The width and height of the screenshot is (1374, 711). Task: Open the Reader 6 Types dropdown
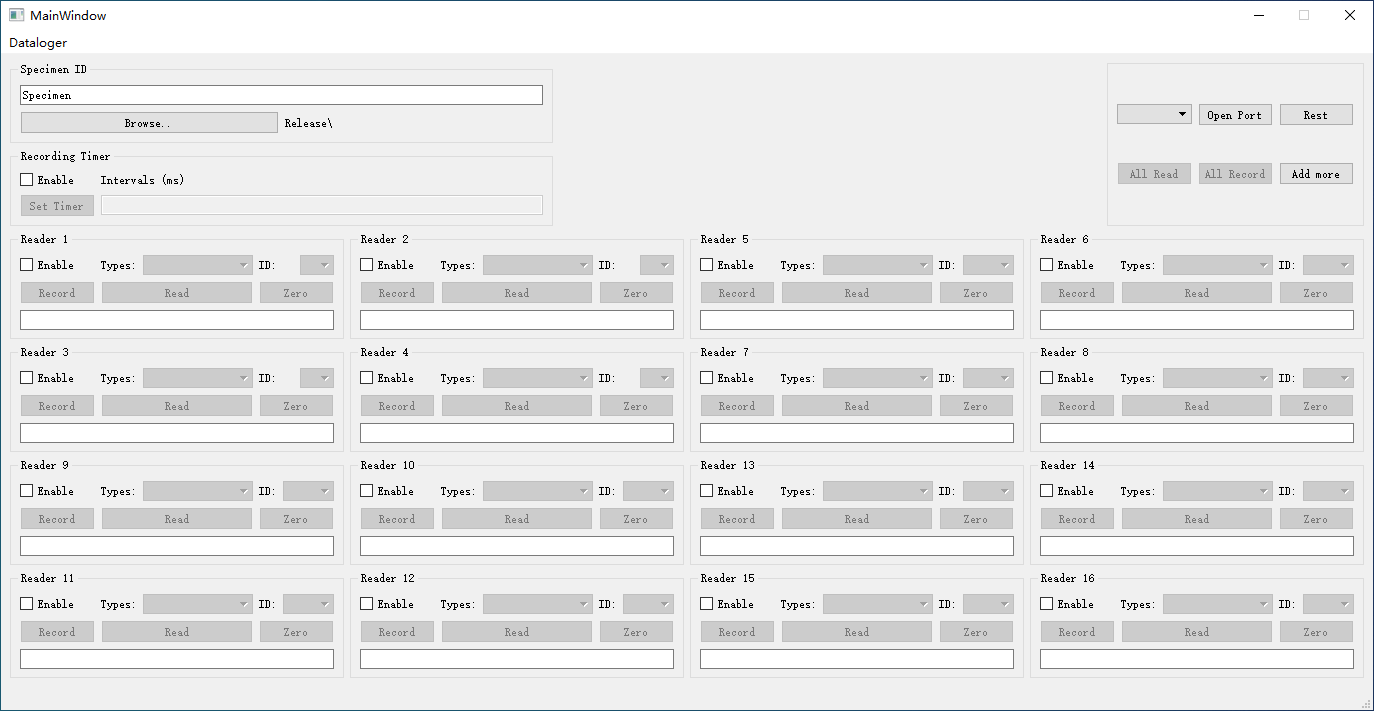pos(1218,265)
